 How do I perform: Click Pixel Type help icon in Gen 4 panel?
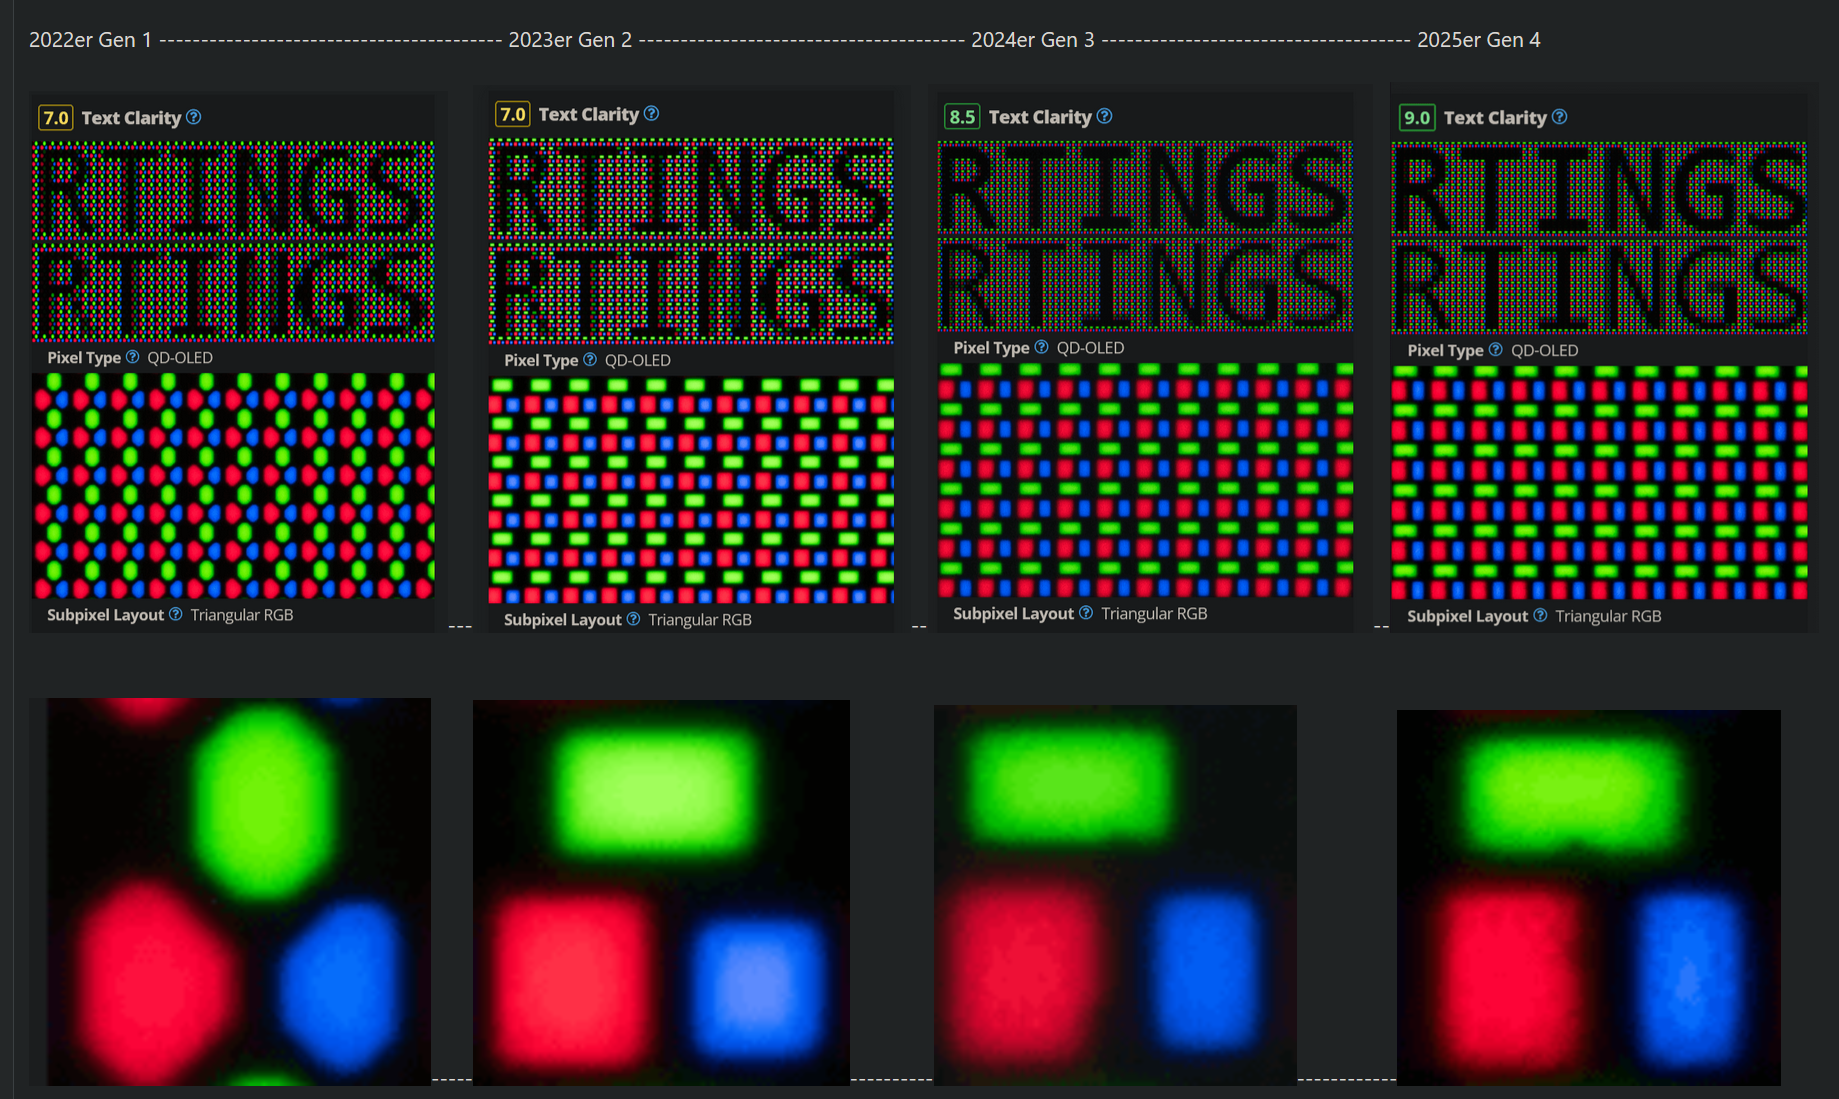(x=1495, y=350)
